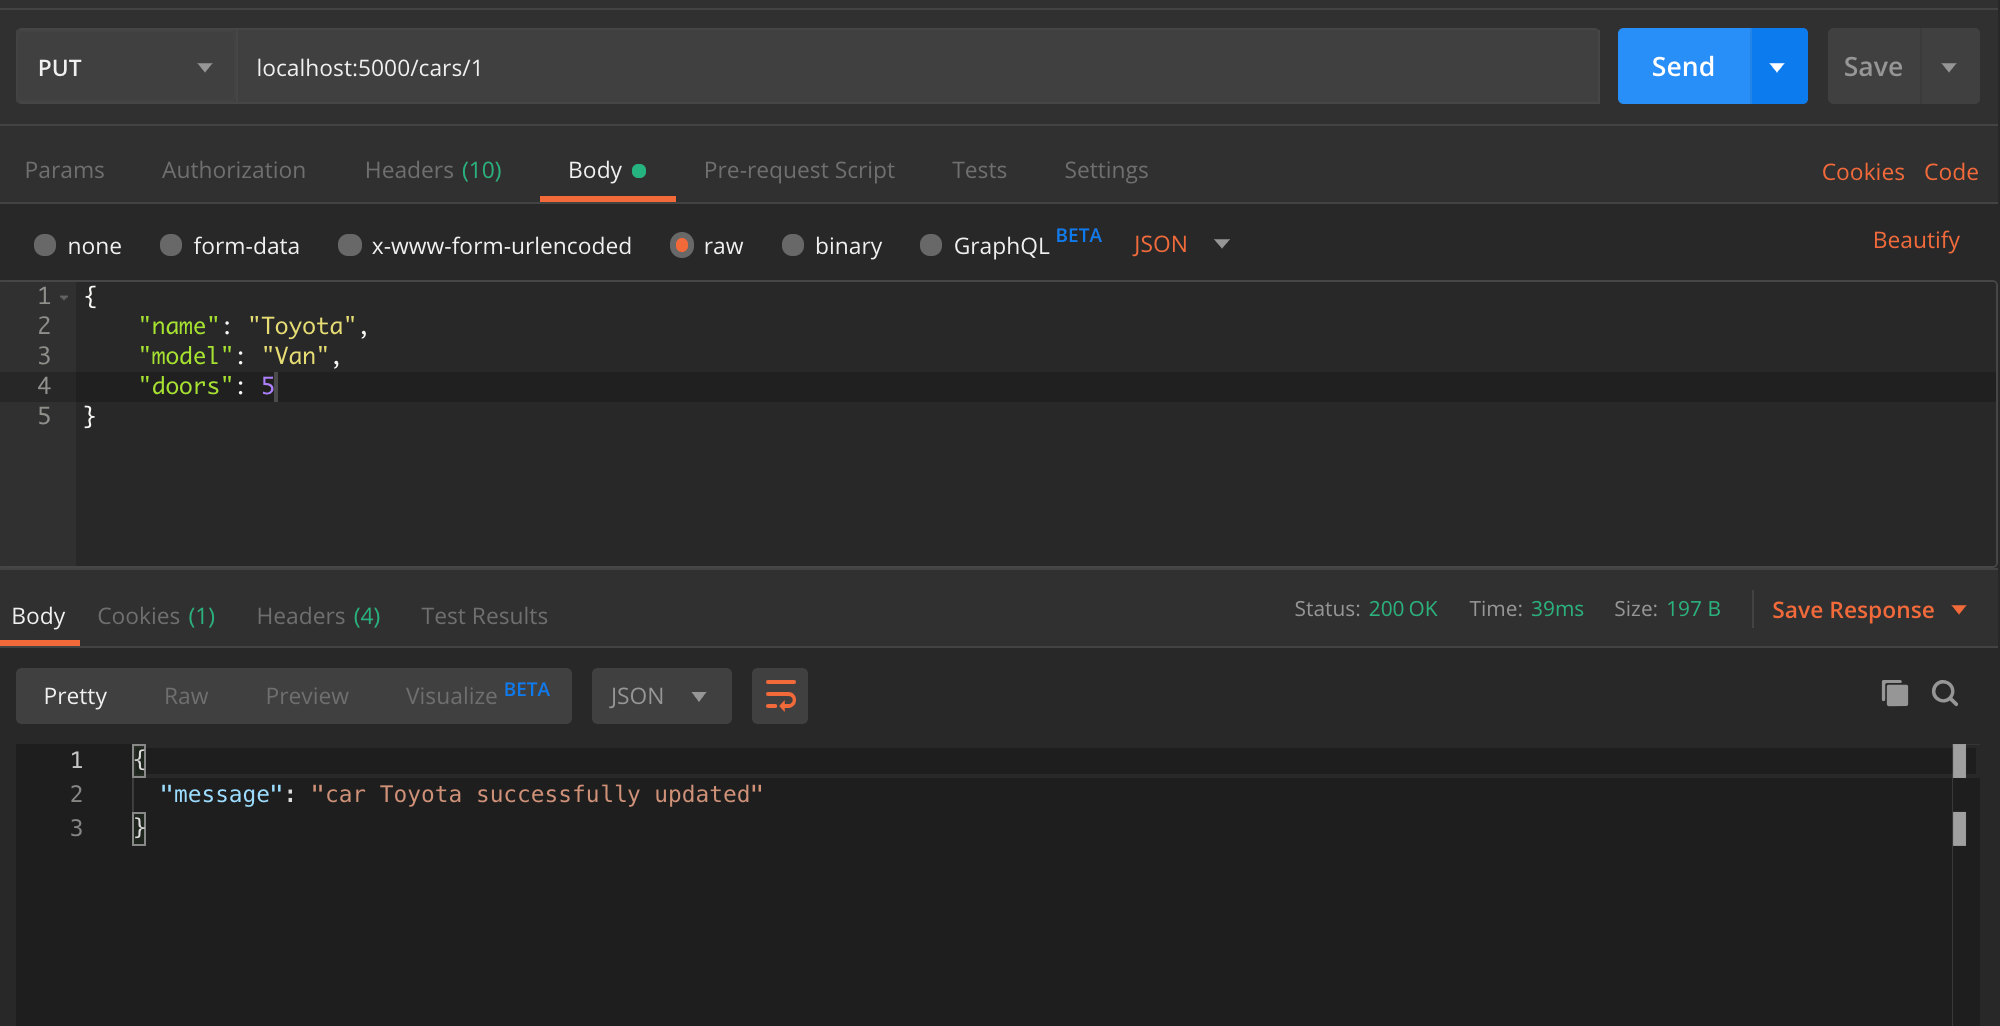Click Send to submit the request

point(1683,66)
